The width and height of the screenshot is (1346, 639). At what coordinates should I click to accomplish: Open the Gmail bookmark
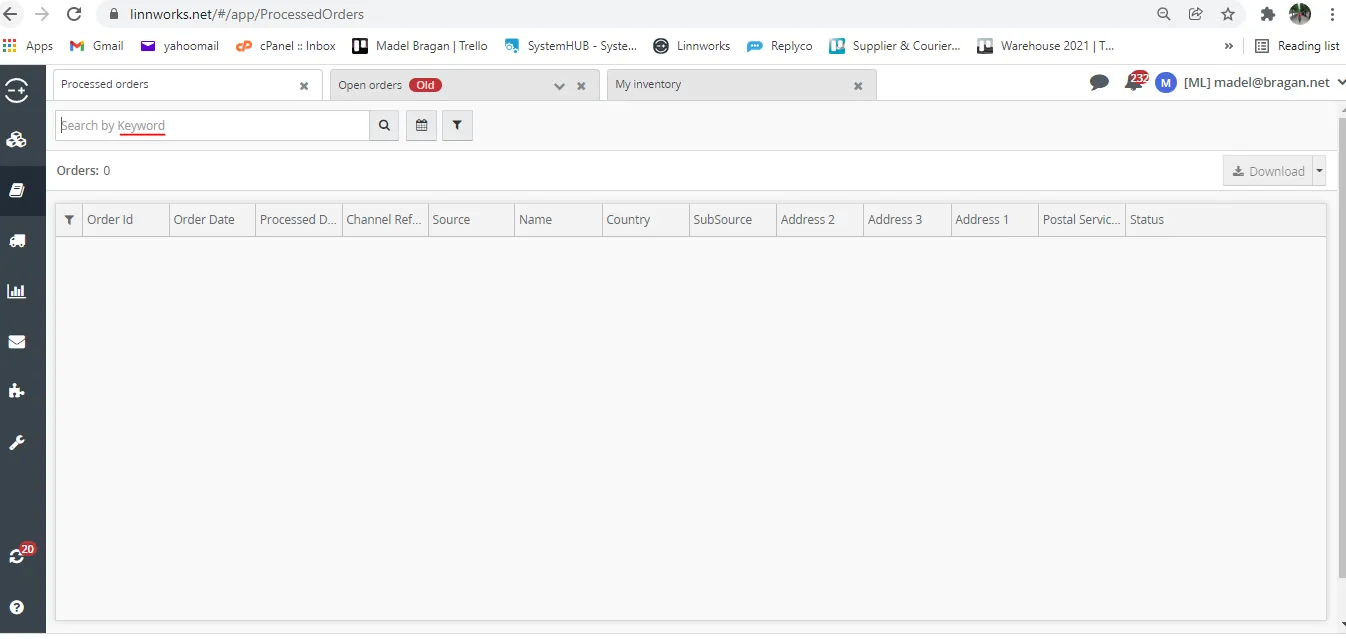click(x=97, y=46)
